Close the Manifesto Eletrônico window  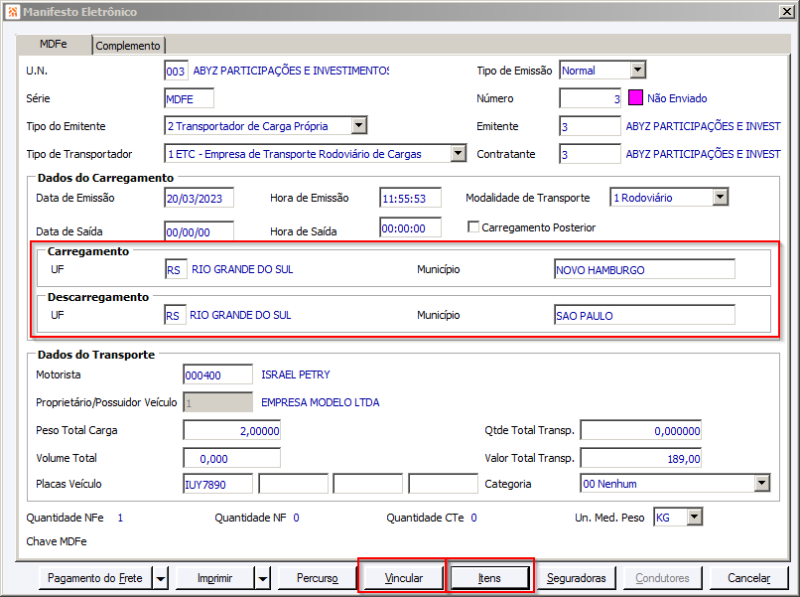[x=786, y=11]
